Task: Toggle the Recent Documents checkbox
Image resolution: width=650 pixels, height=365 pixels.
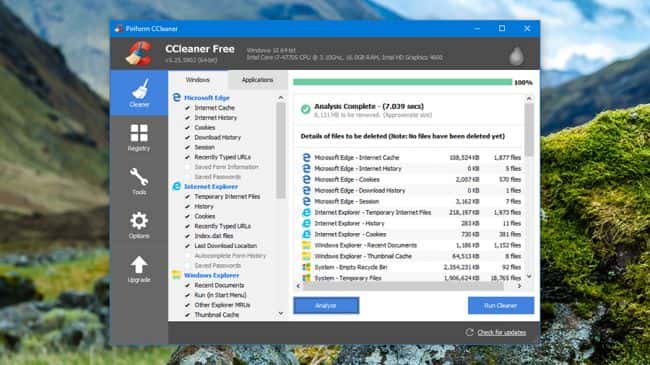Action: tap(187, 285)
